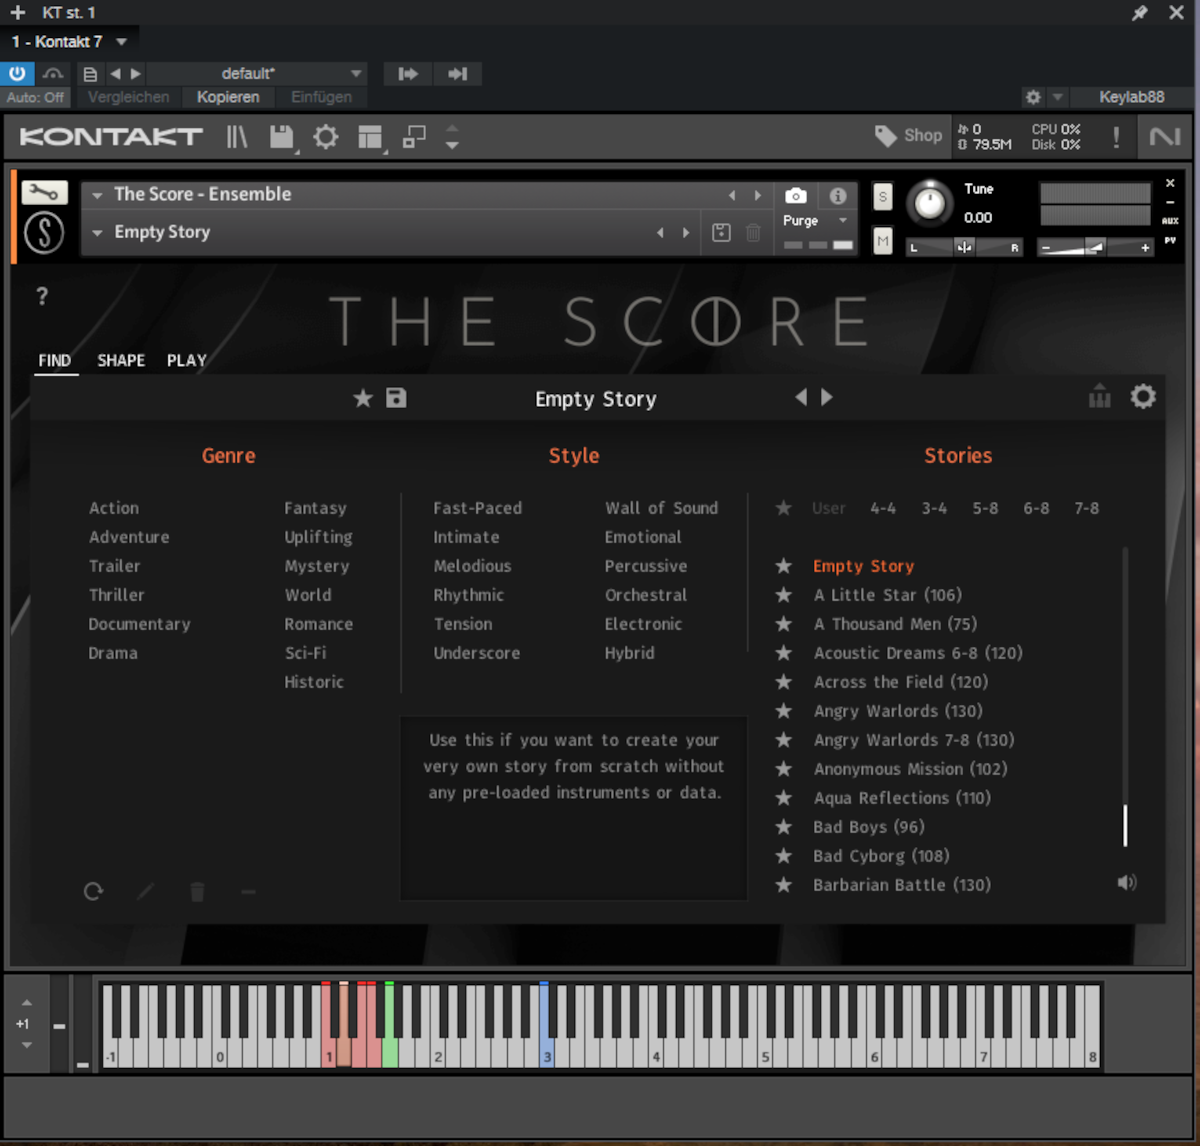Click the exclamation warning icon
Screen dimensions: 1200x1146
tap(1116, 137)
